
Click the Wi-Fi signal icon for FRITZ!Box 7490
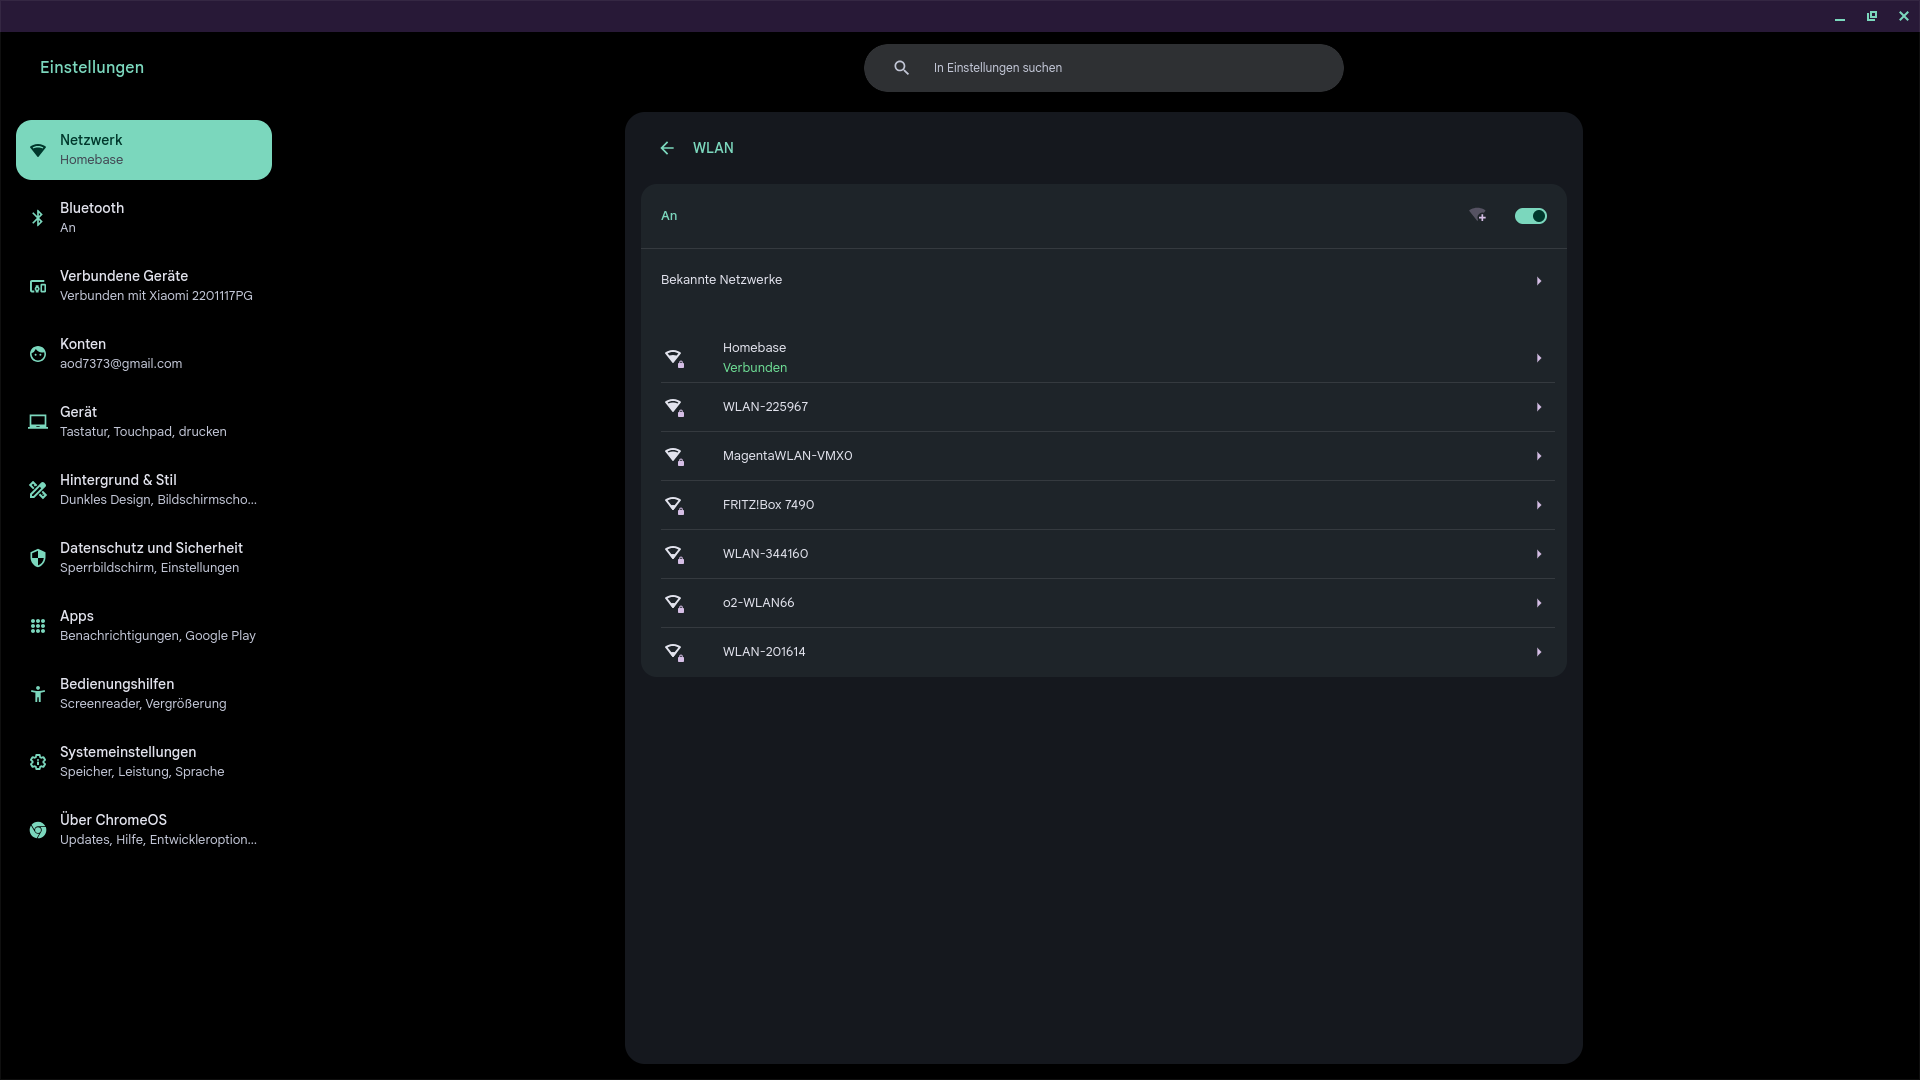[675, 506]
